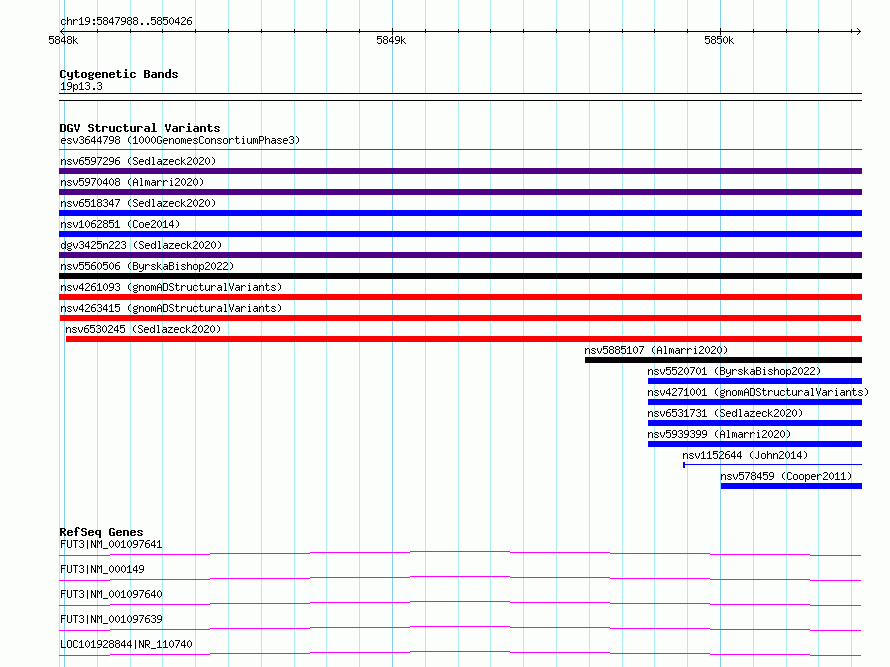Screen dimensions: 890x667
Task: Select the blue bar under nsv6531731
Action: click(x=755, y=423)
